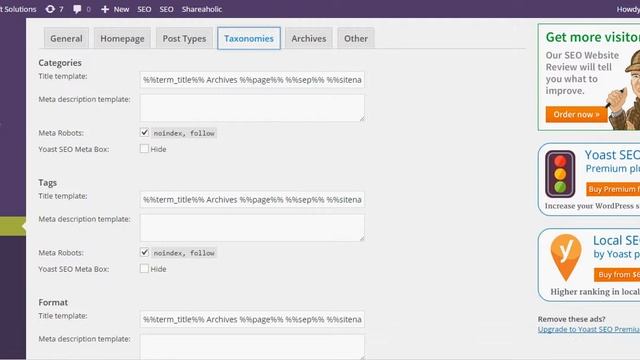Open the Upgrade to Yoast SEO Premium link
The image size is (640, 360).
pyautogui.click(x=589, y=329)
